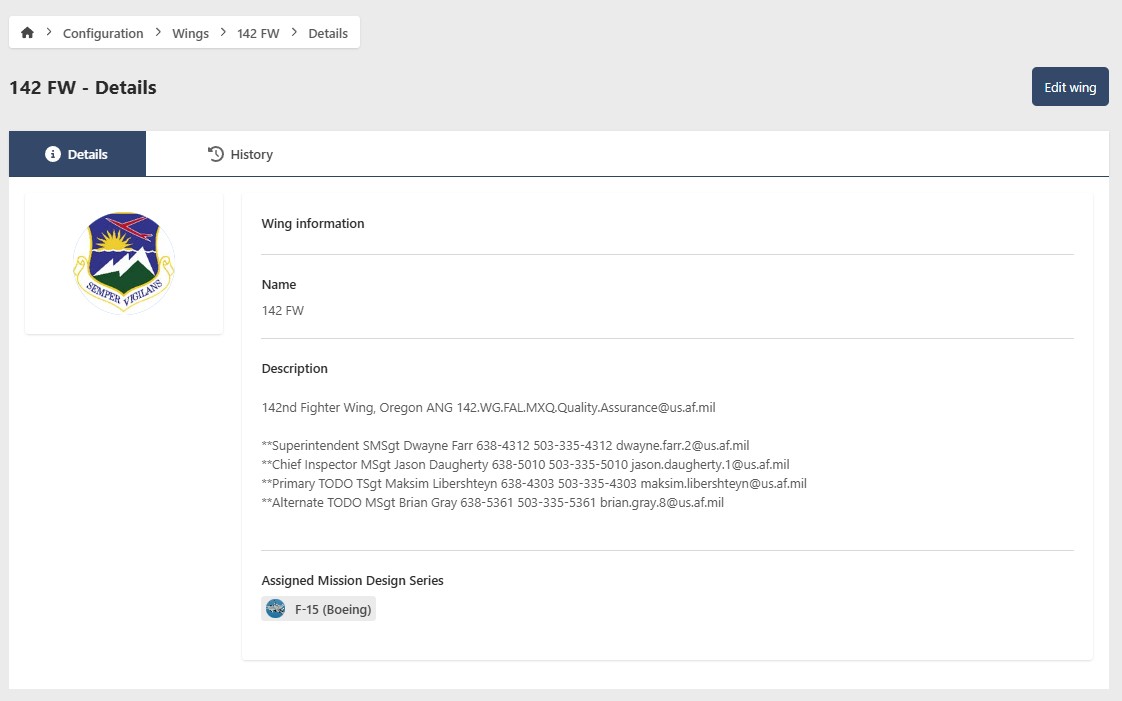Open the F-15 (Boeing) chip label
Viewport: 1122px width, 701px height.
coord(332,609)
